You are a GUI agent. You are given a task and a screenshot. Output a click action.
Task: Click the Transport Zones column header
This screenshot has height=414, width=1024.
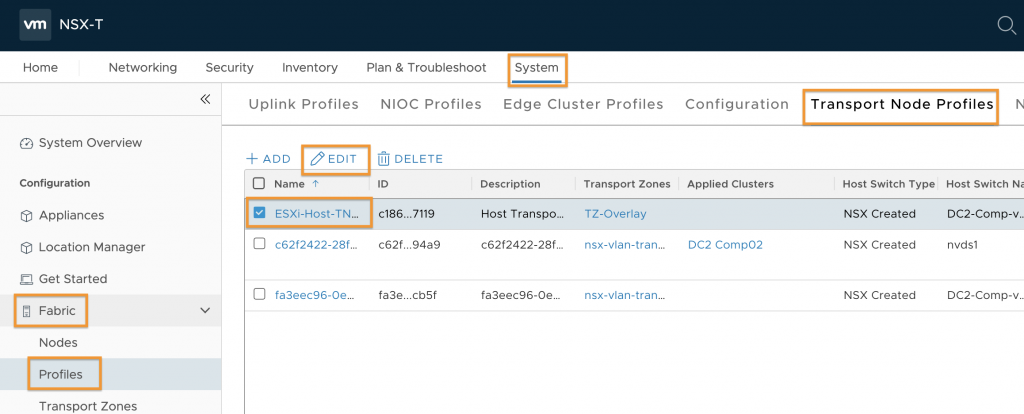click(627, 184)
